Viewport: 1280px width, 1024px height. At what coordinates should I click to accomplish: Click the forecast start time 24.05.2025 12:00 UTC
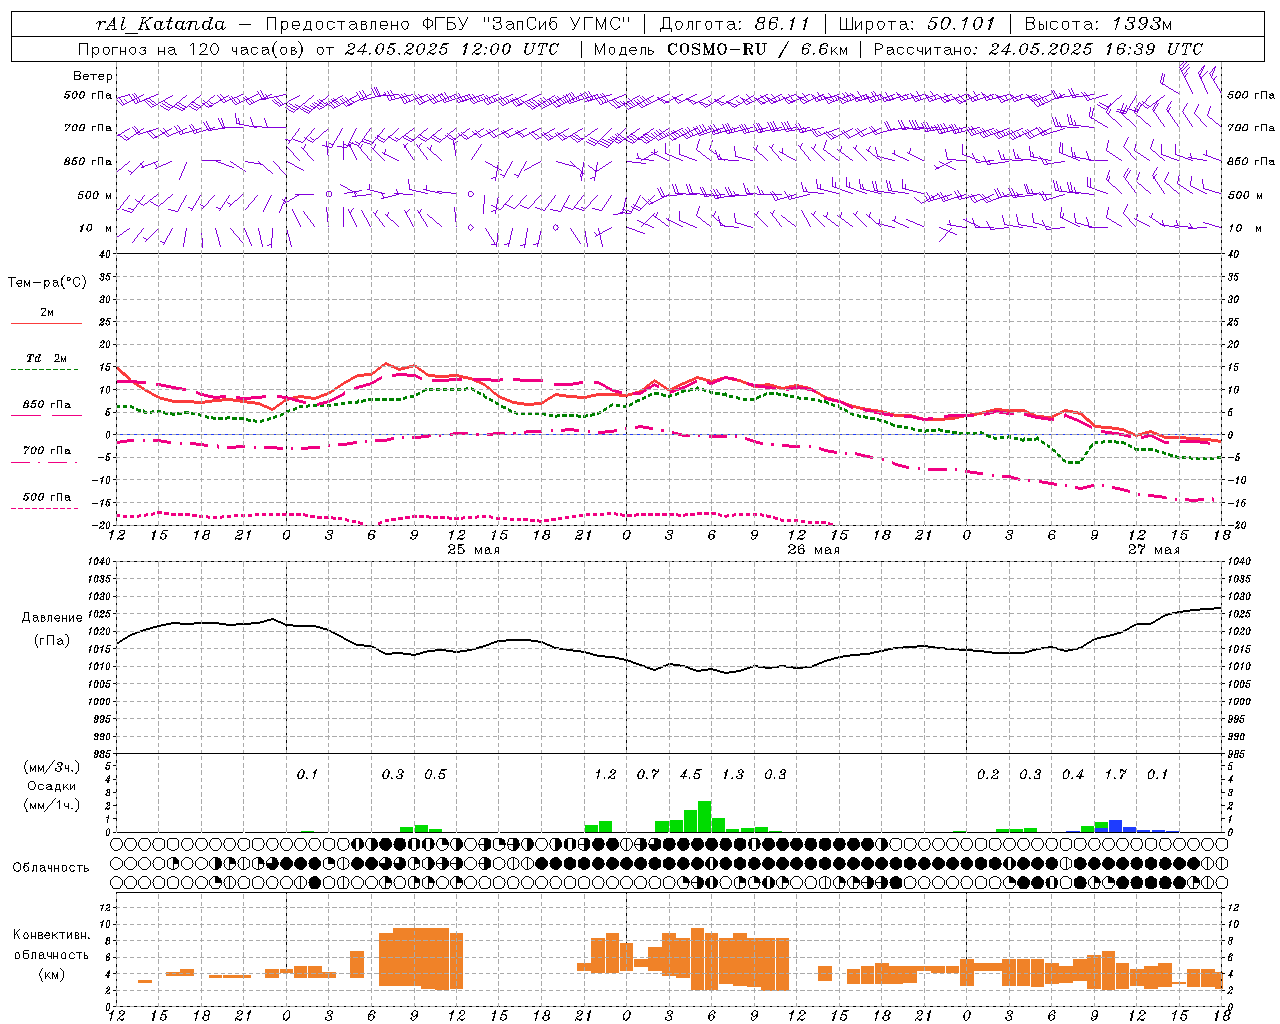pyautogui.click(x=452, y=49)
